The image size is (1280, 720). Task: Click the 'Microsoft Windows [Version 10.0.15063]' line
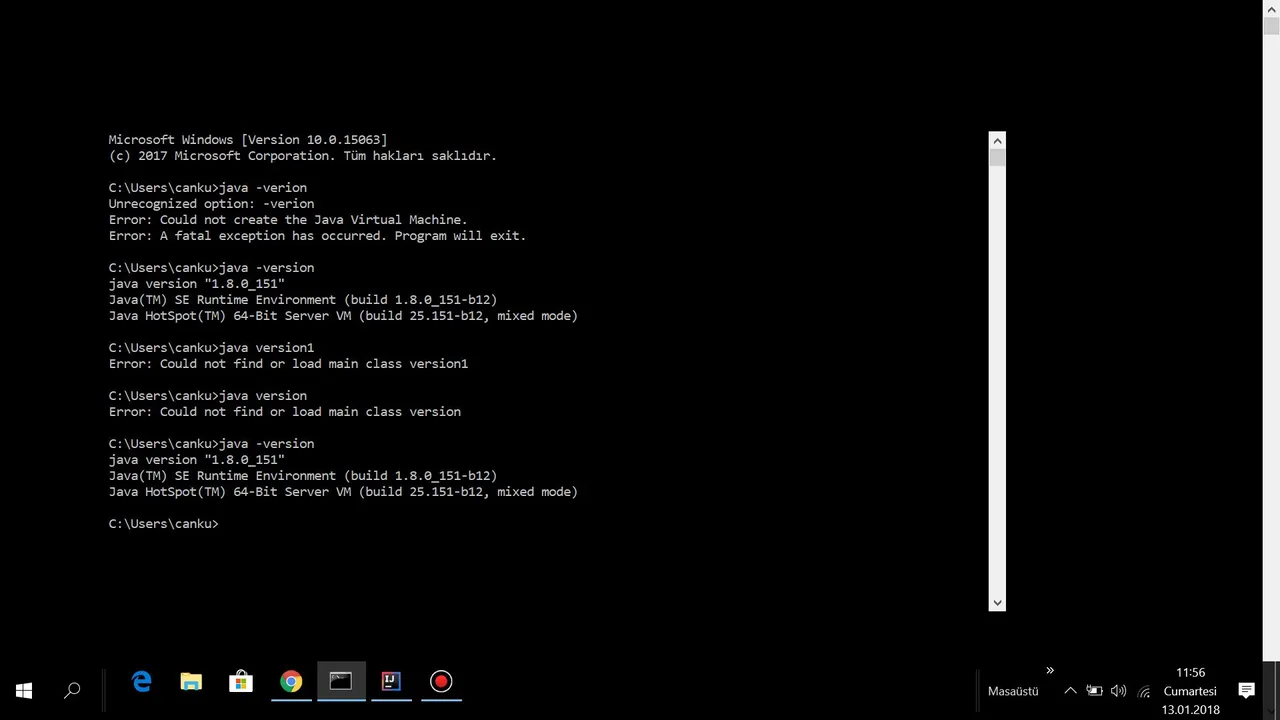248,140
